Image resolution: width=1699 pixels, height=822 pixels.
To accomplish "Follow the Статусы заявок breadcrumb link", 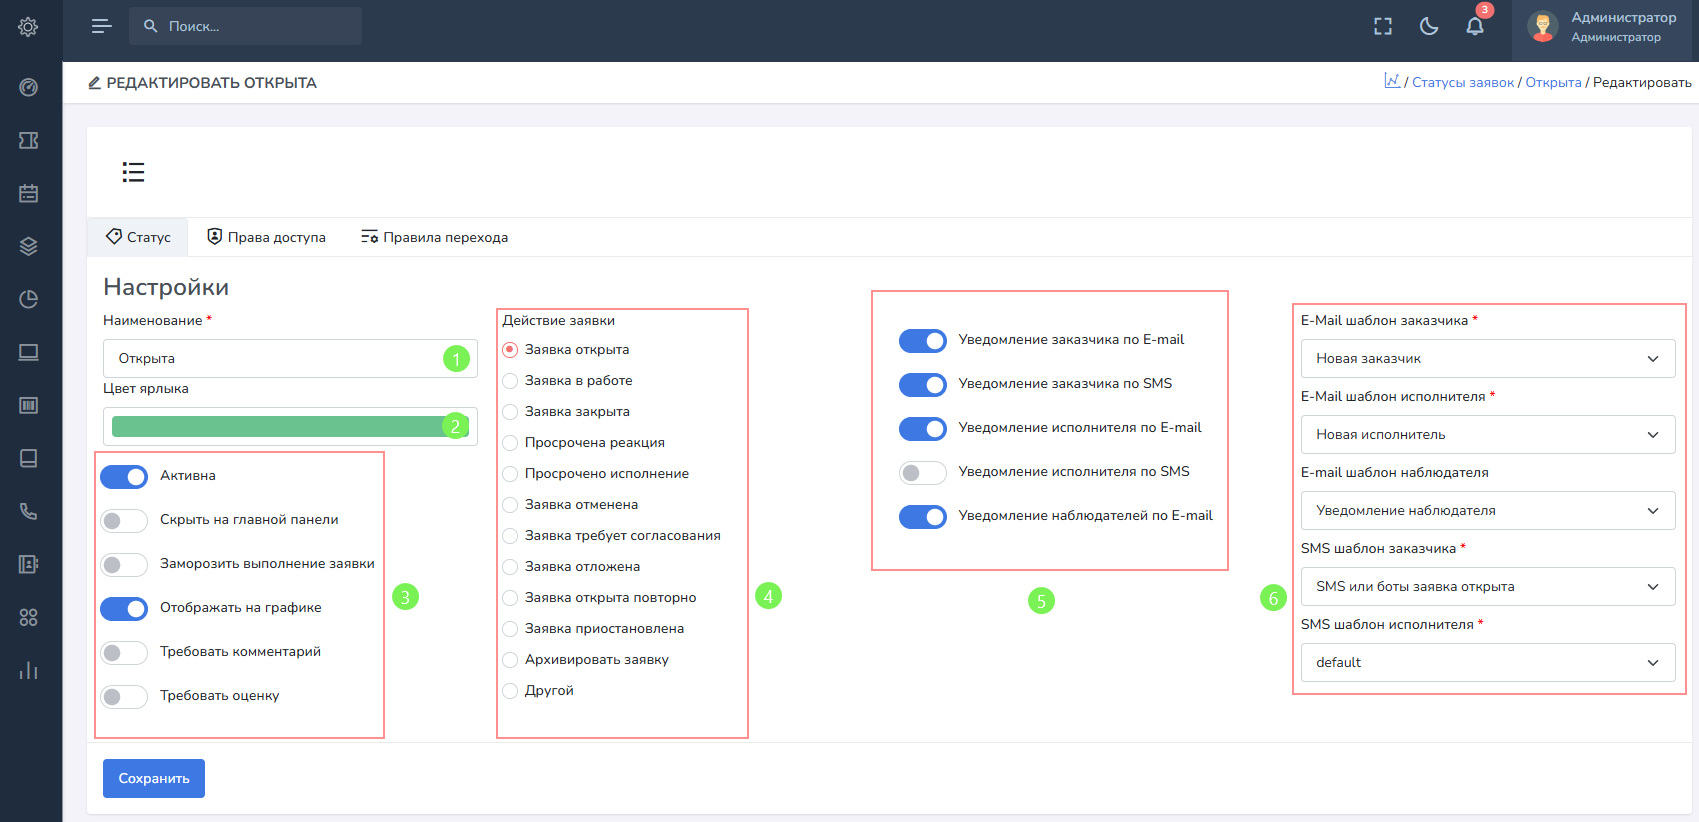I will (1462, 82).
